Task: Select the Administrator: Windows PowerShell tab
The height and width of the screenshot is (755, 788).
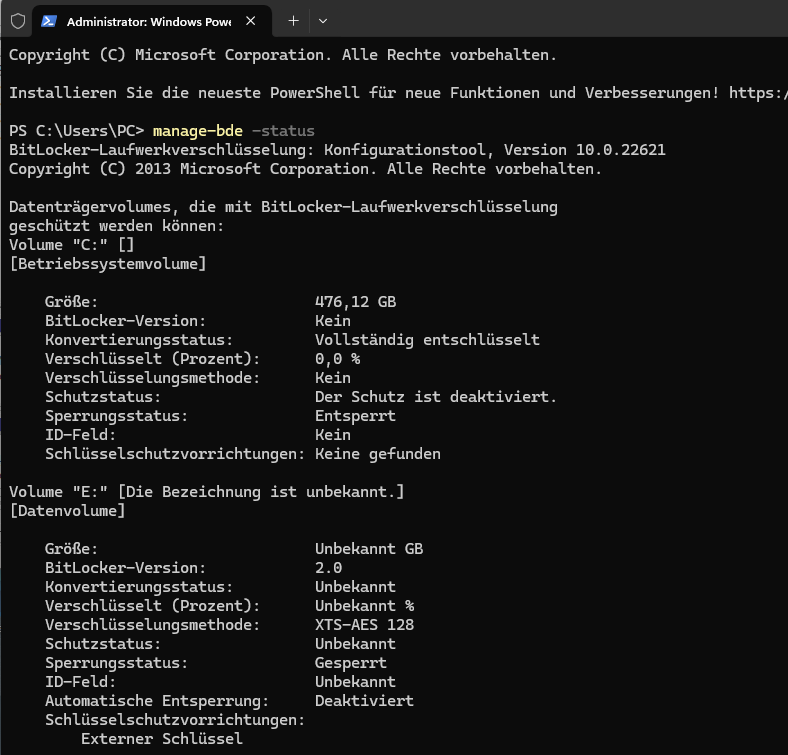Action: pyautogui.click(x=152, y=21)
